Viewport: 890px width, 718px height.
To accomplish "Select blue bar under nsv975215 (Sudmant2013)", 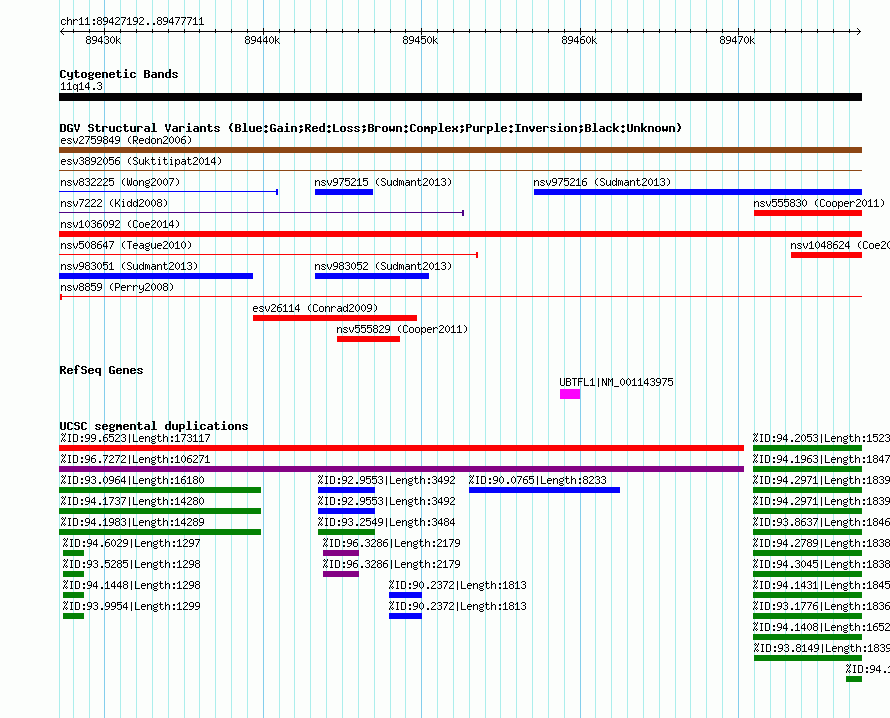I will click(x=344, y=192).
